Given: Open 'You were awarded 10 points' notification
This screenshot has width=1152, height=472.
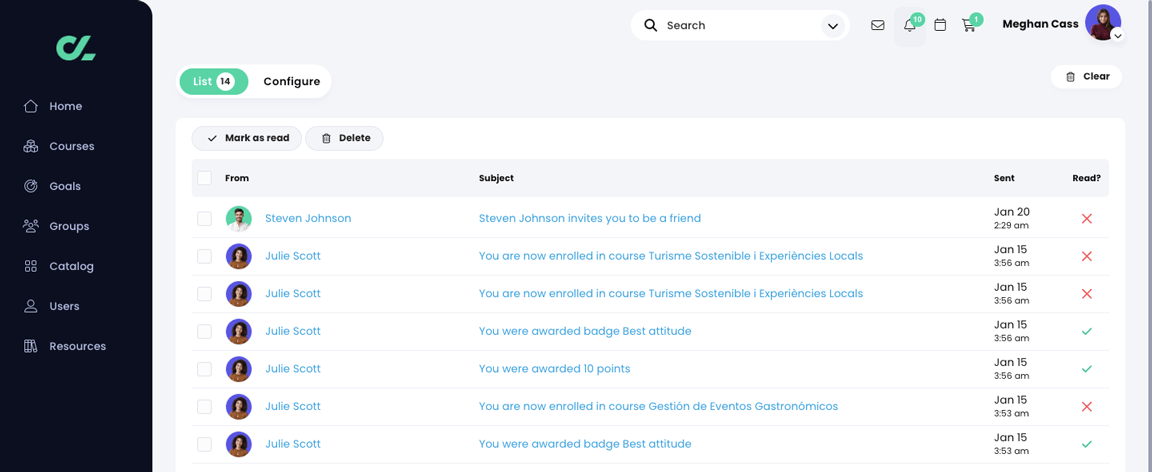Looking at the screenshot, I should (555, 369).
